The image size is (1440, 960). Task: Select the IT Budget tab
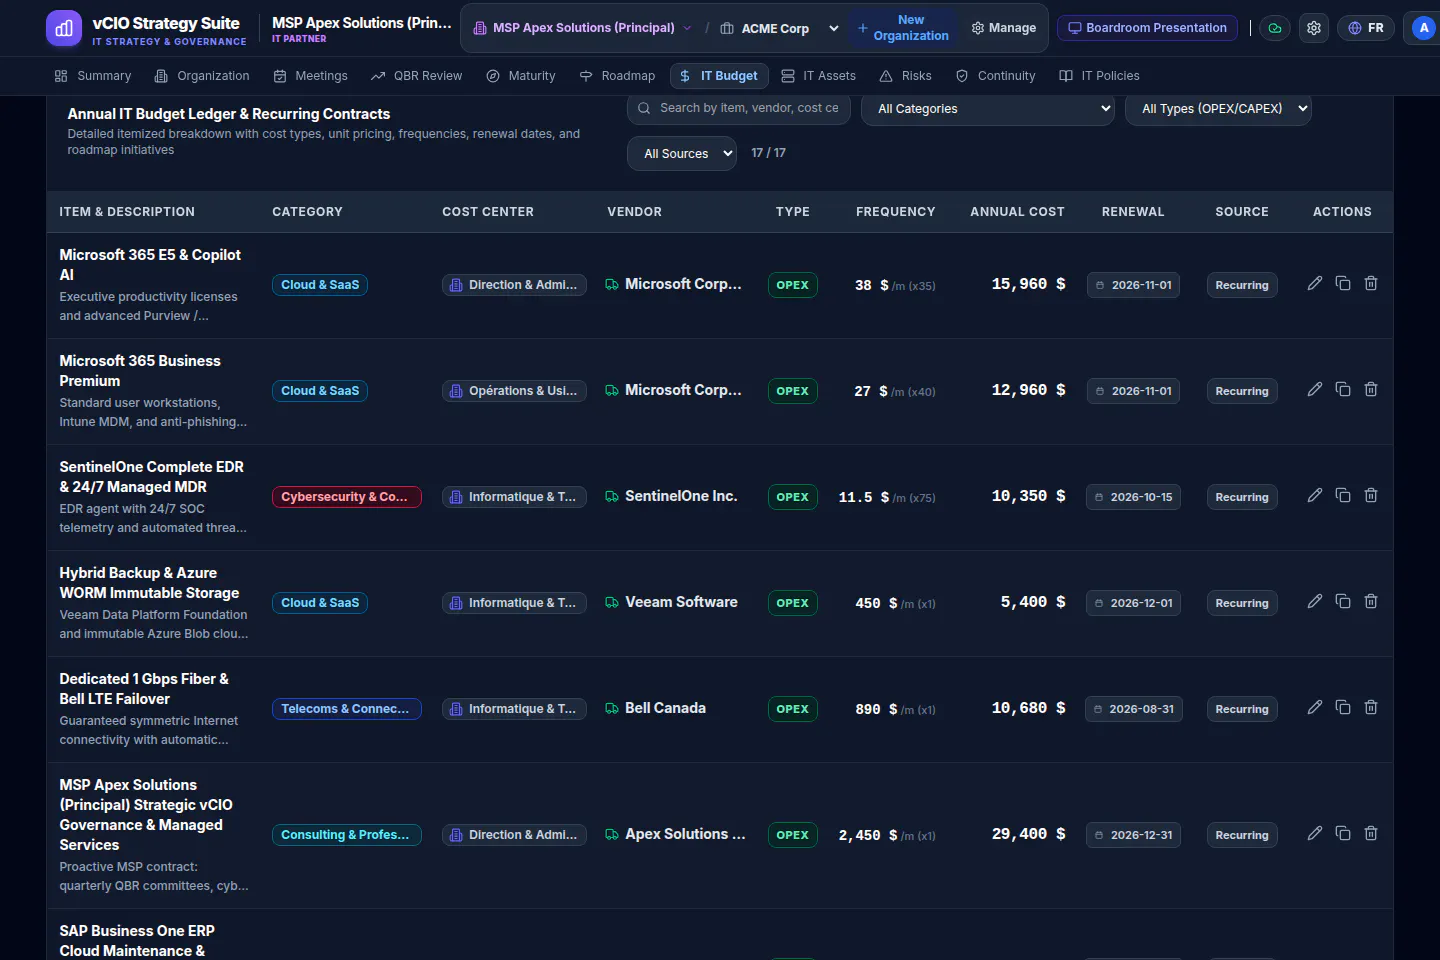tap(719, 76)
